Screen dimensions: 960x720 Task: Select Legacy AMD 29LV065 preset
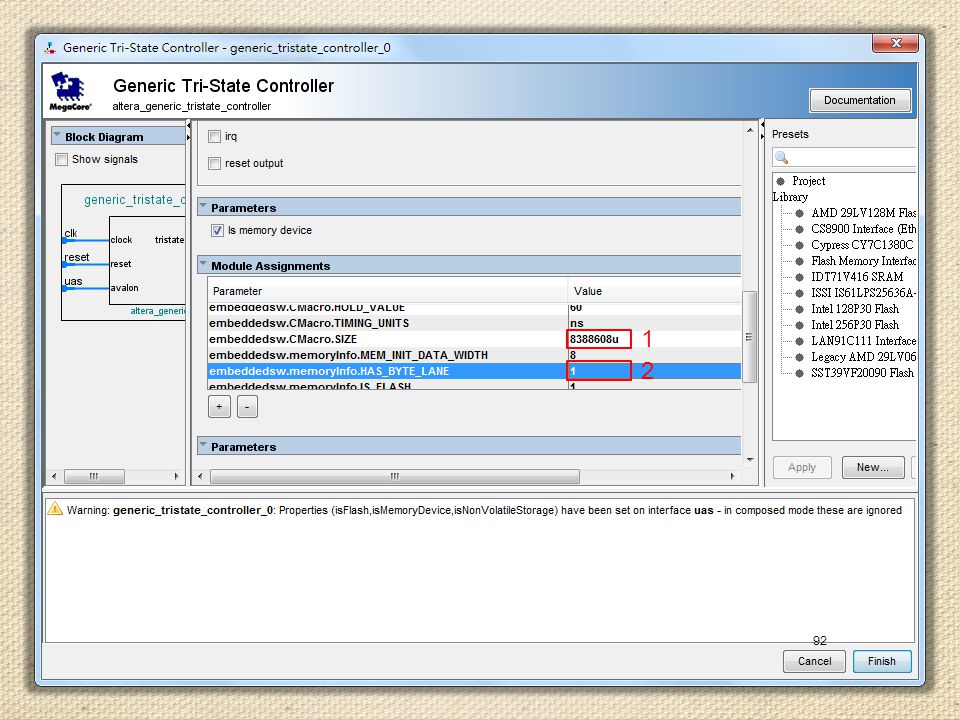pyautogui.click(x=863, y=357)
